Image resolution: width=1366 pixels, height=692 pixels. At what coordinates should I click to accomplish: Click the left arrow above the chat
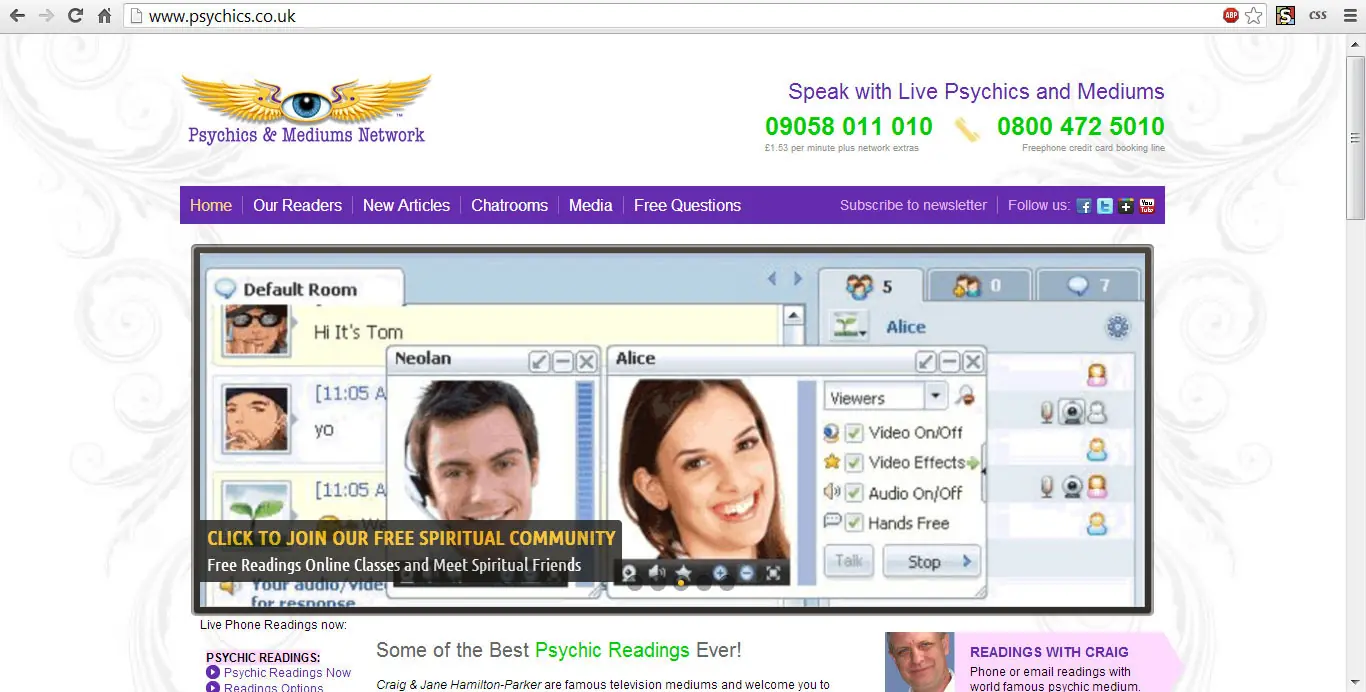point(772,279)
